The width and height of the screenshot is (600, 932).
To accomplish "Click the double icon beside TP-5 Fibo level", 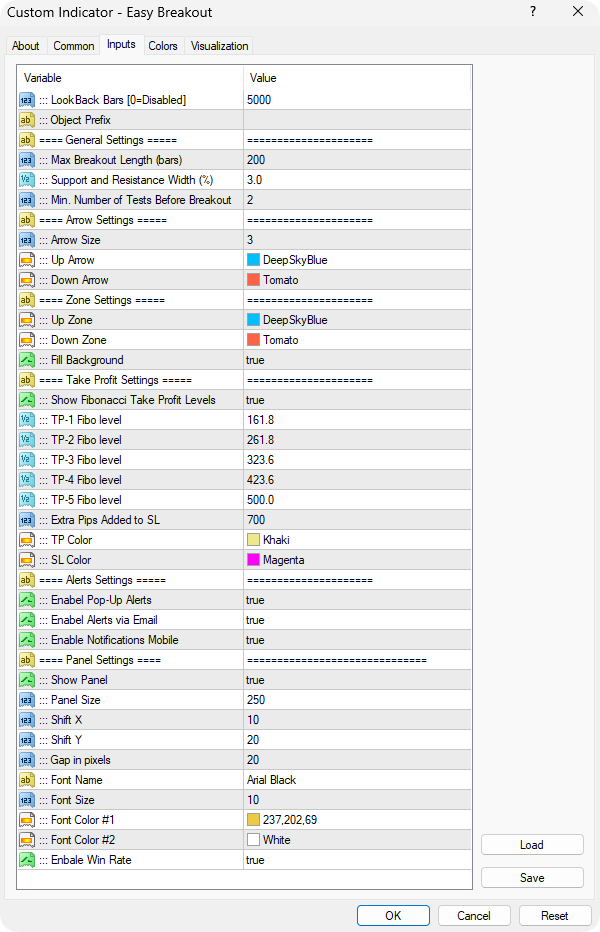I will [x=27, y=500].
